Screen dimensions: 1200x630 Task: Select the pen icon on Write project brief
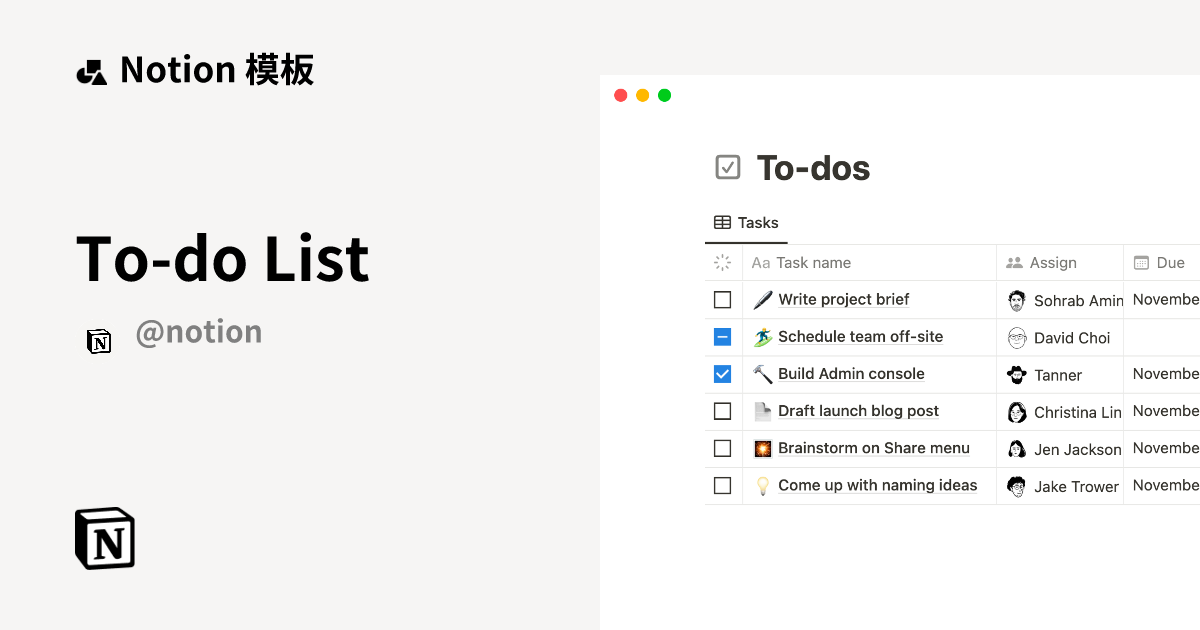click(x=762, y=299)
